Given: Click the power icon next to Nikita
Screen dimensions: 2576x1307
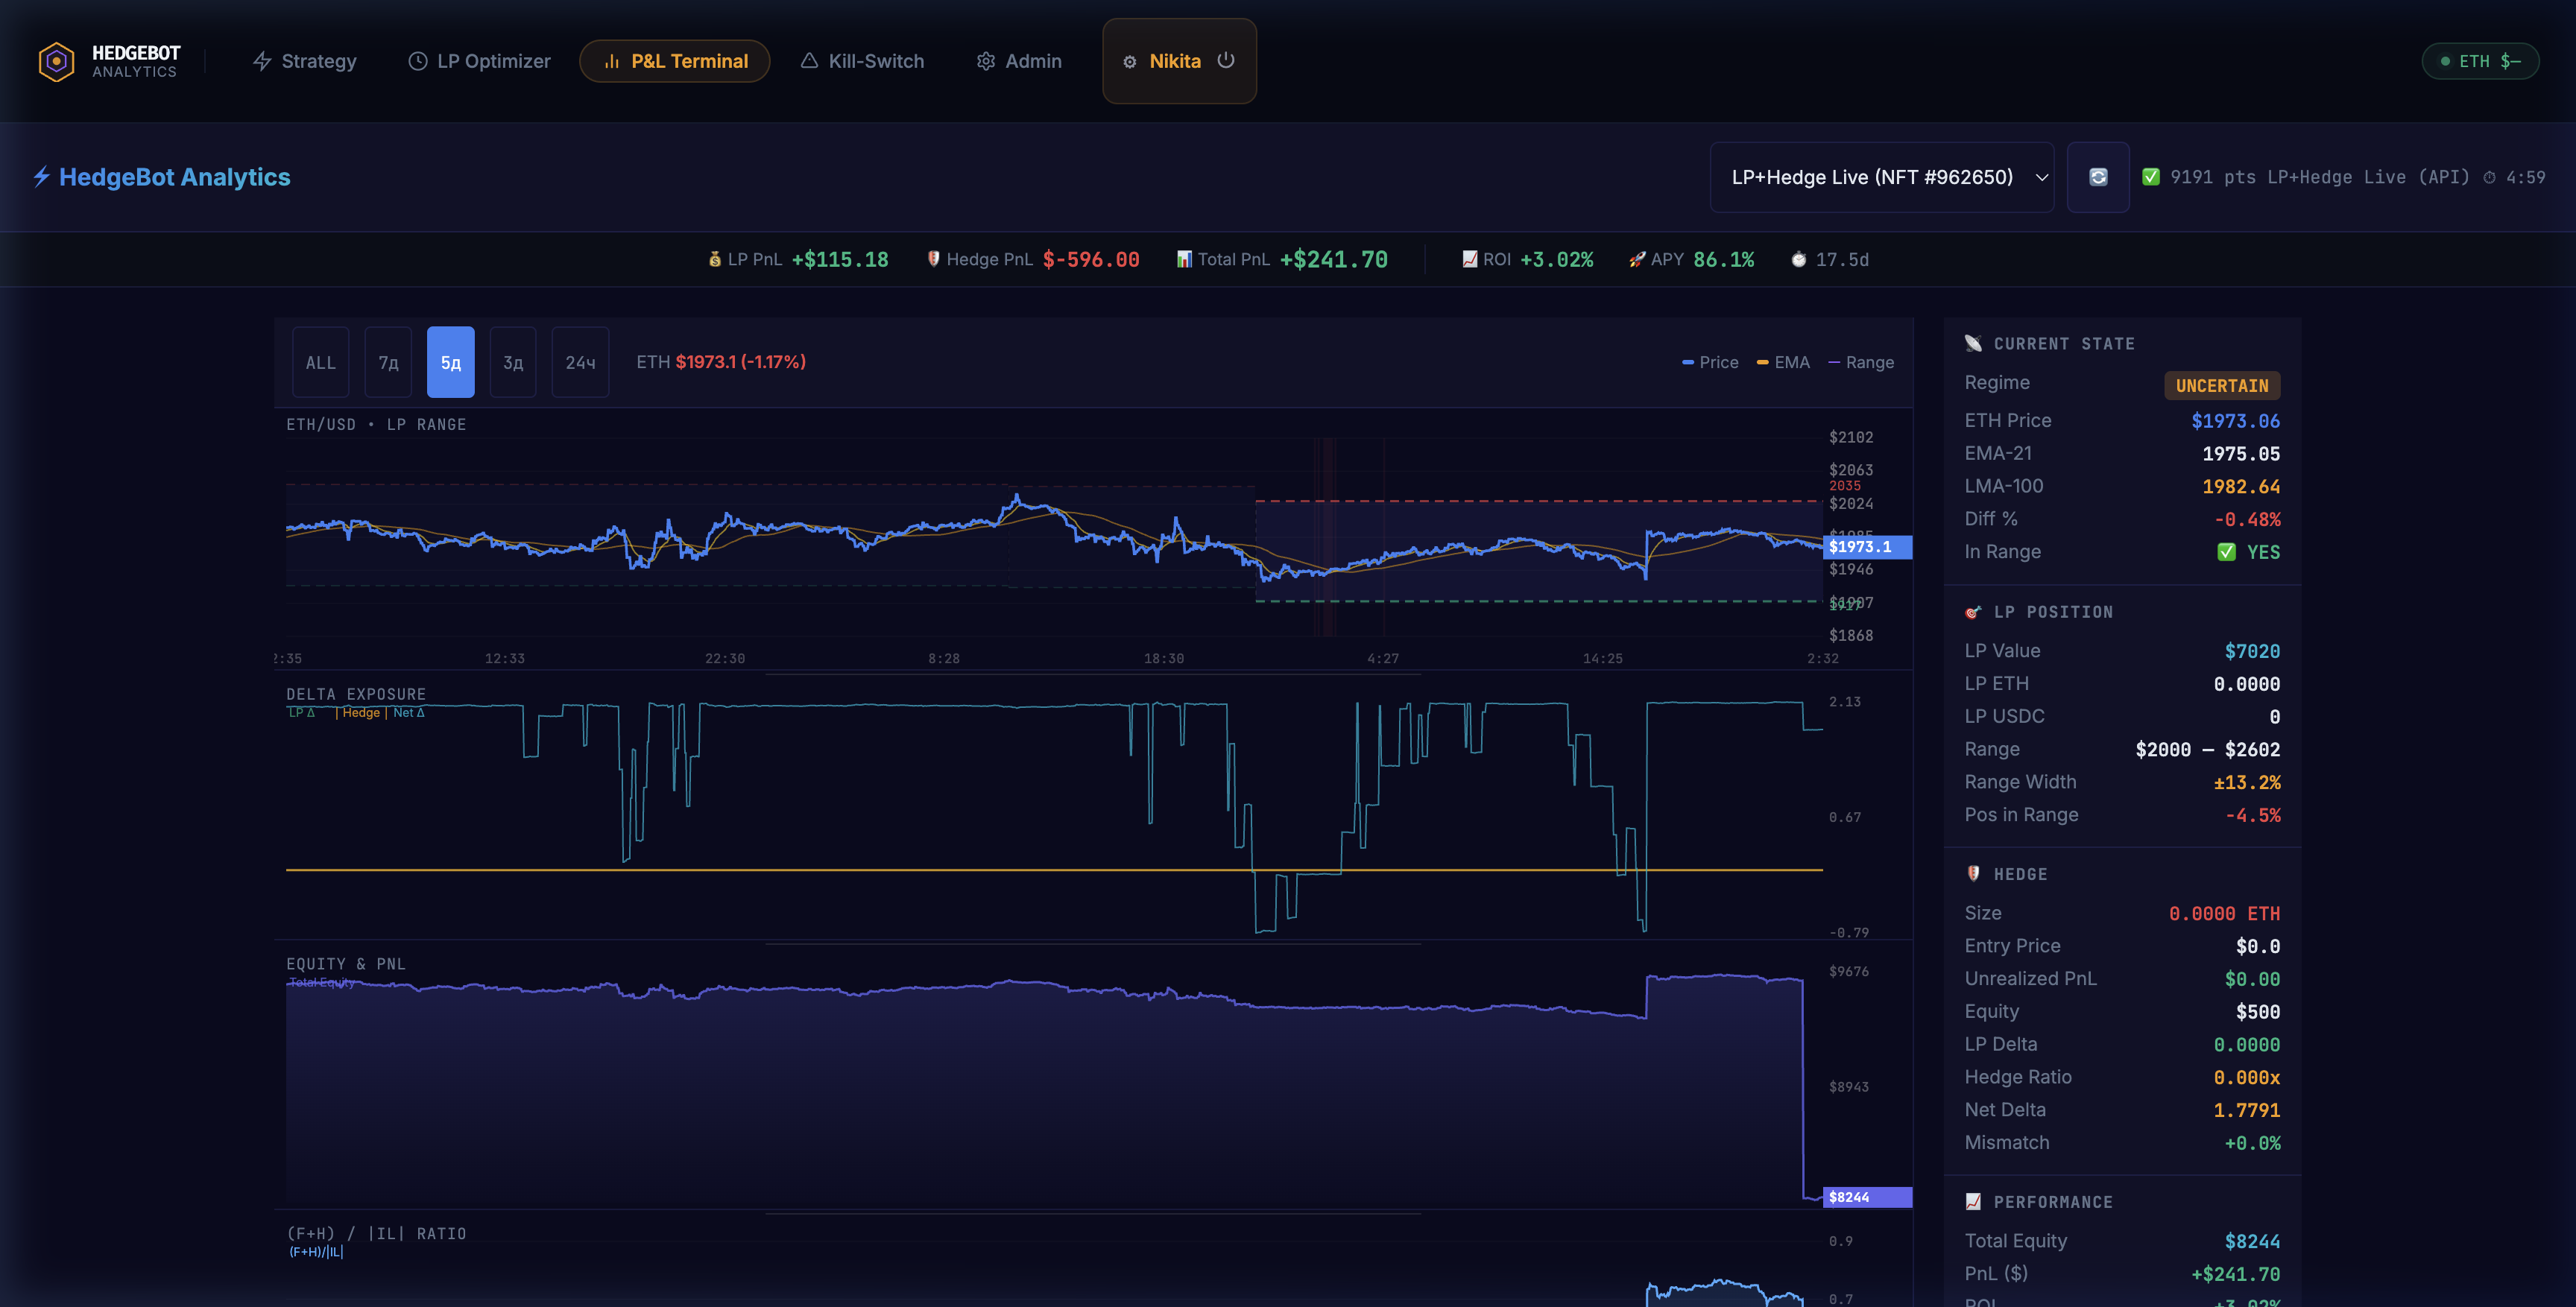Looking at the screenshot, I should point(1226,60).
